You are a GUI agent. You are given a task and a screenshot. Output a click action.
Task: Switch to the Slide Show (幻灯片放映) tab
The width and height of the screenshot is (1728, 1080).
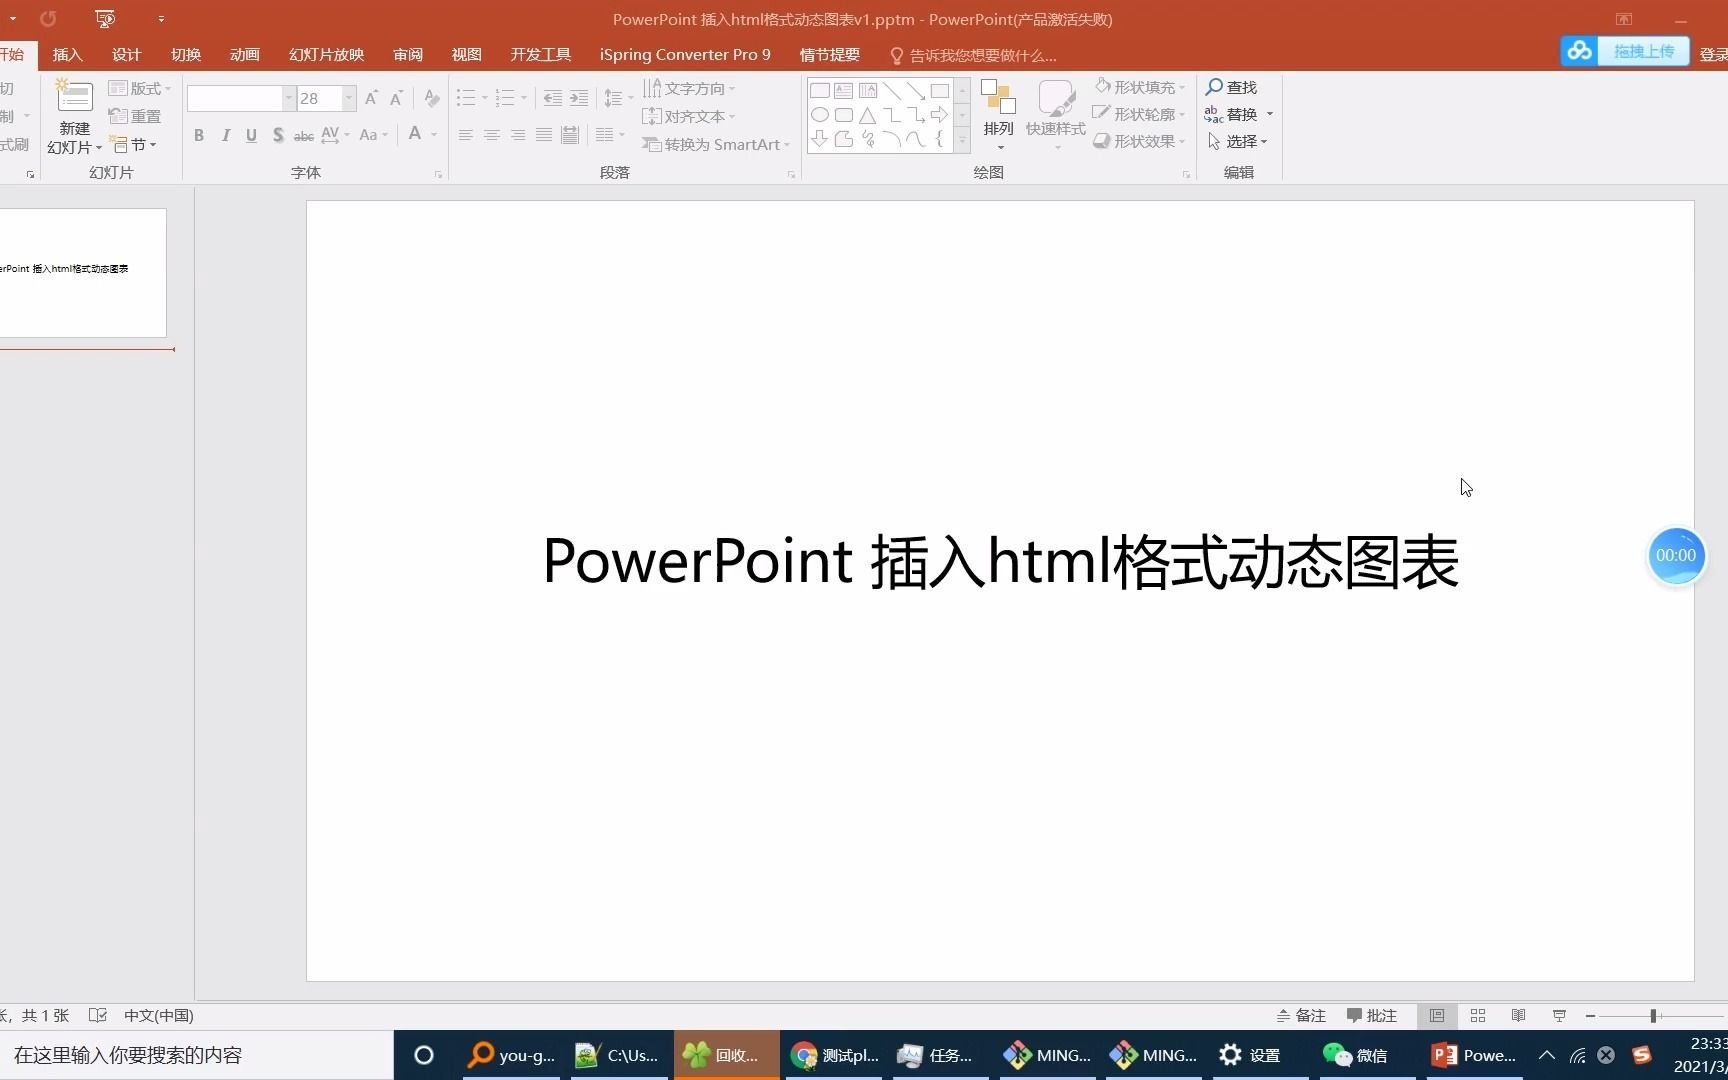coord(327,54)
